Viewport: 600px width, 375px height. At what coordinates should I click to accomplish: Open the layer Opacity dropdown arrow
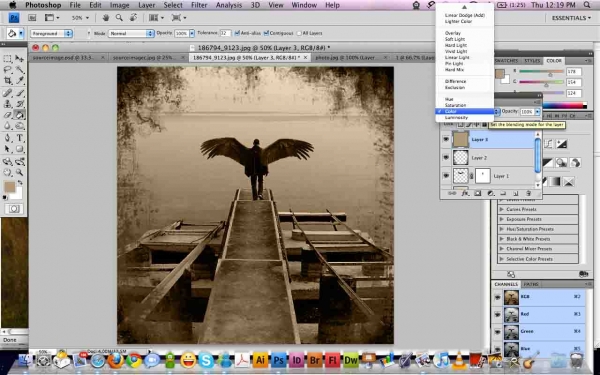[x=537, y=112]
